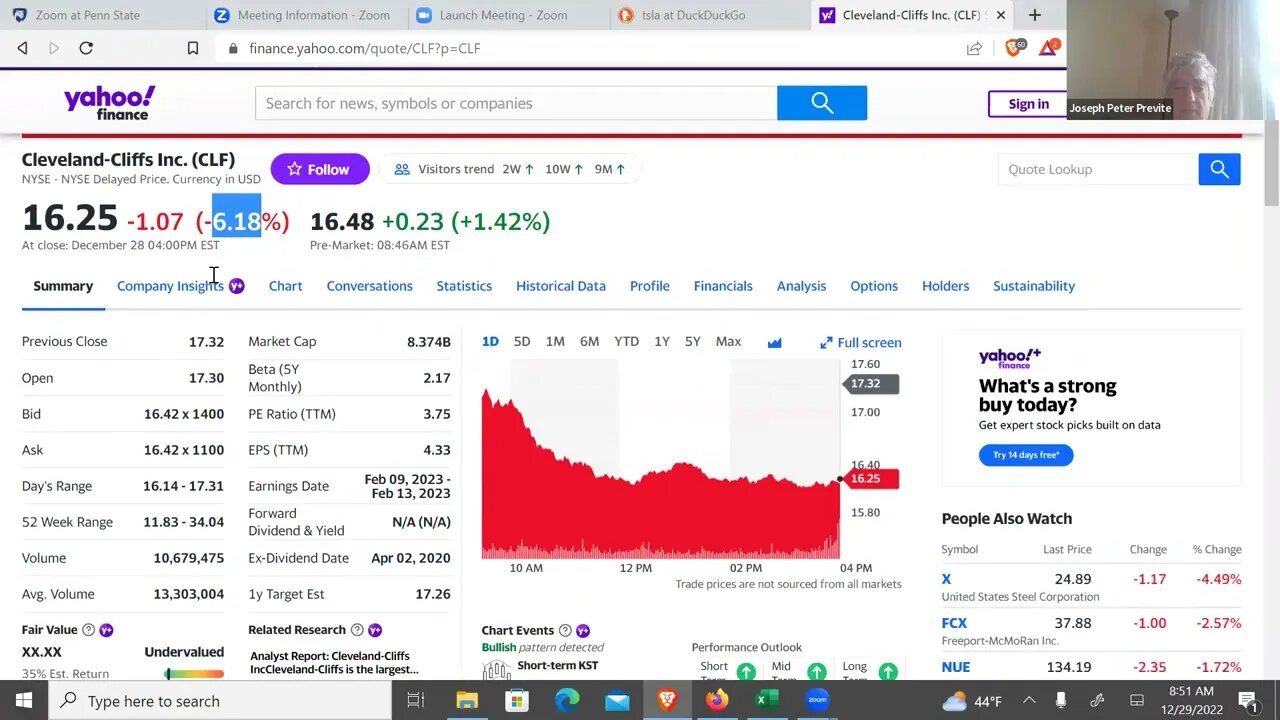1280x720 pixels.
Task: Open Brave Shields lion icon
Action: click(x=1014, y=47)
